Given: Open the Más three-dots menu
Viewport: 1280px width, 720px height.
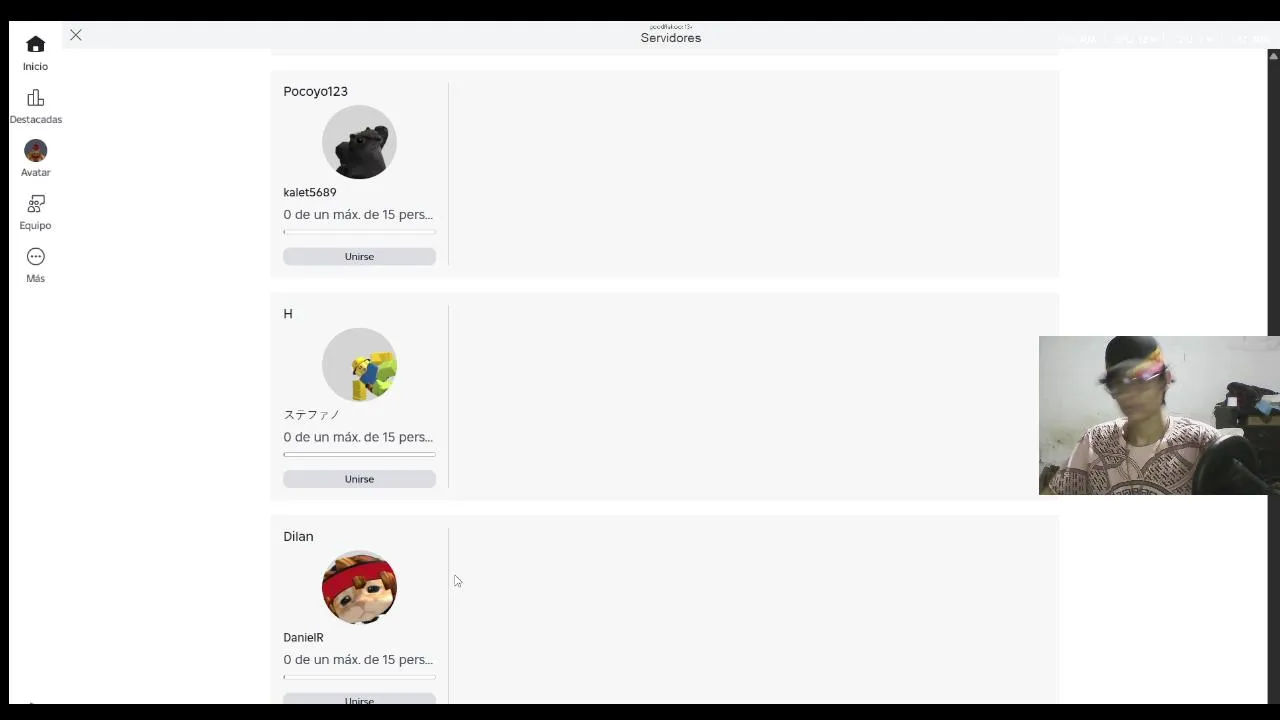Looking at the screenshot, I should (36, 257).
